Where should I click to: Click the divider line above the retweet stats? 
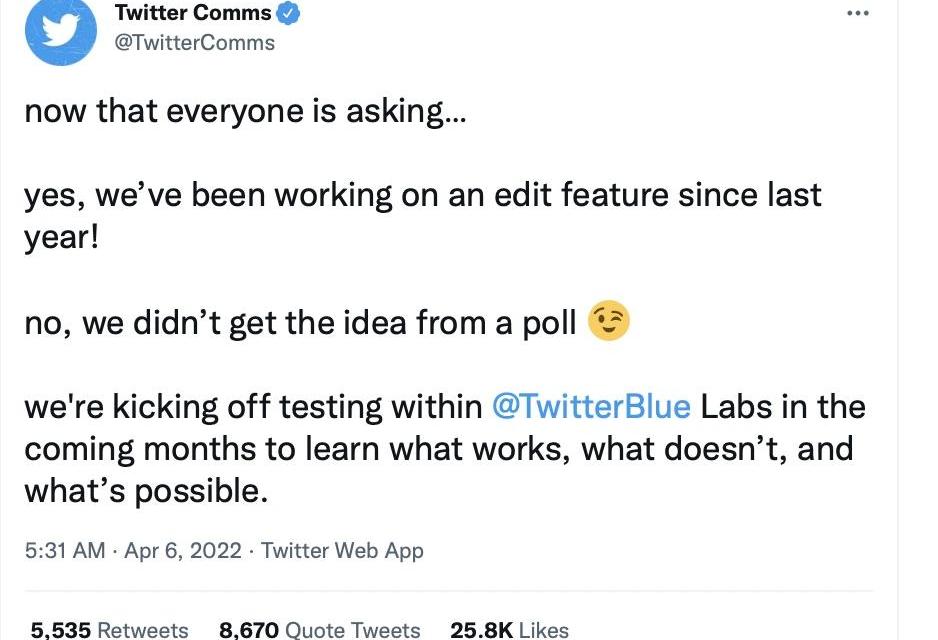[448, 590]
